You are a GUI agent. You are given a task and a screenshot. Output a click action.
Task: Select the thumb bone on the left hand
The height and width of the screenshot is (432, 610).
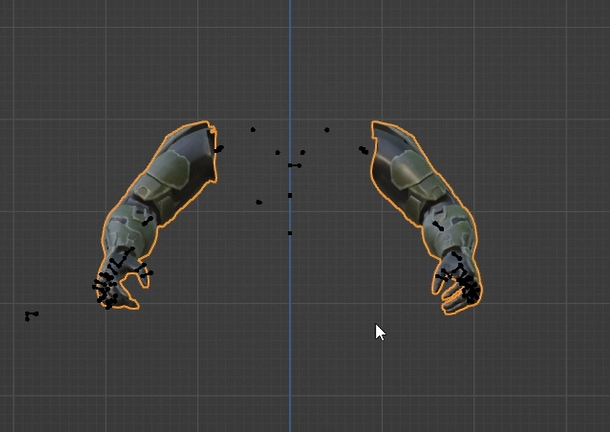click(147, 272)
